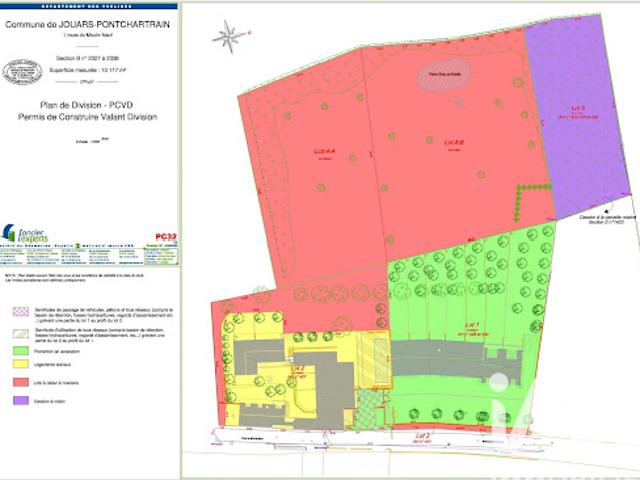
Task: Click the hatched oval pond area in red zone
Action: tap(444, 74)
